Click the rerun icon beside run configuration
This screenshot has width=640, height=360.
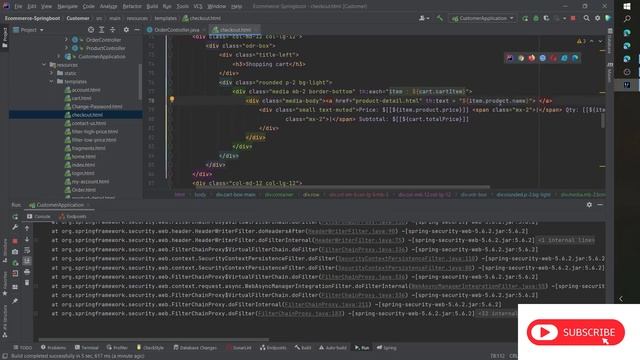click(x=525, y=18)
